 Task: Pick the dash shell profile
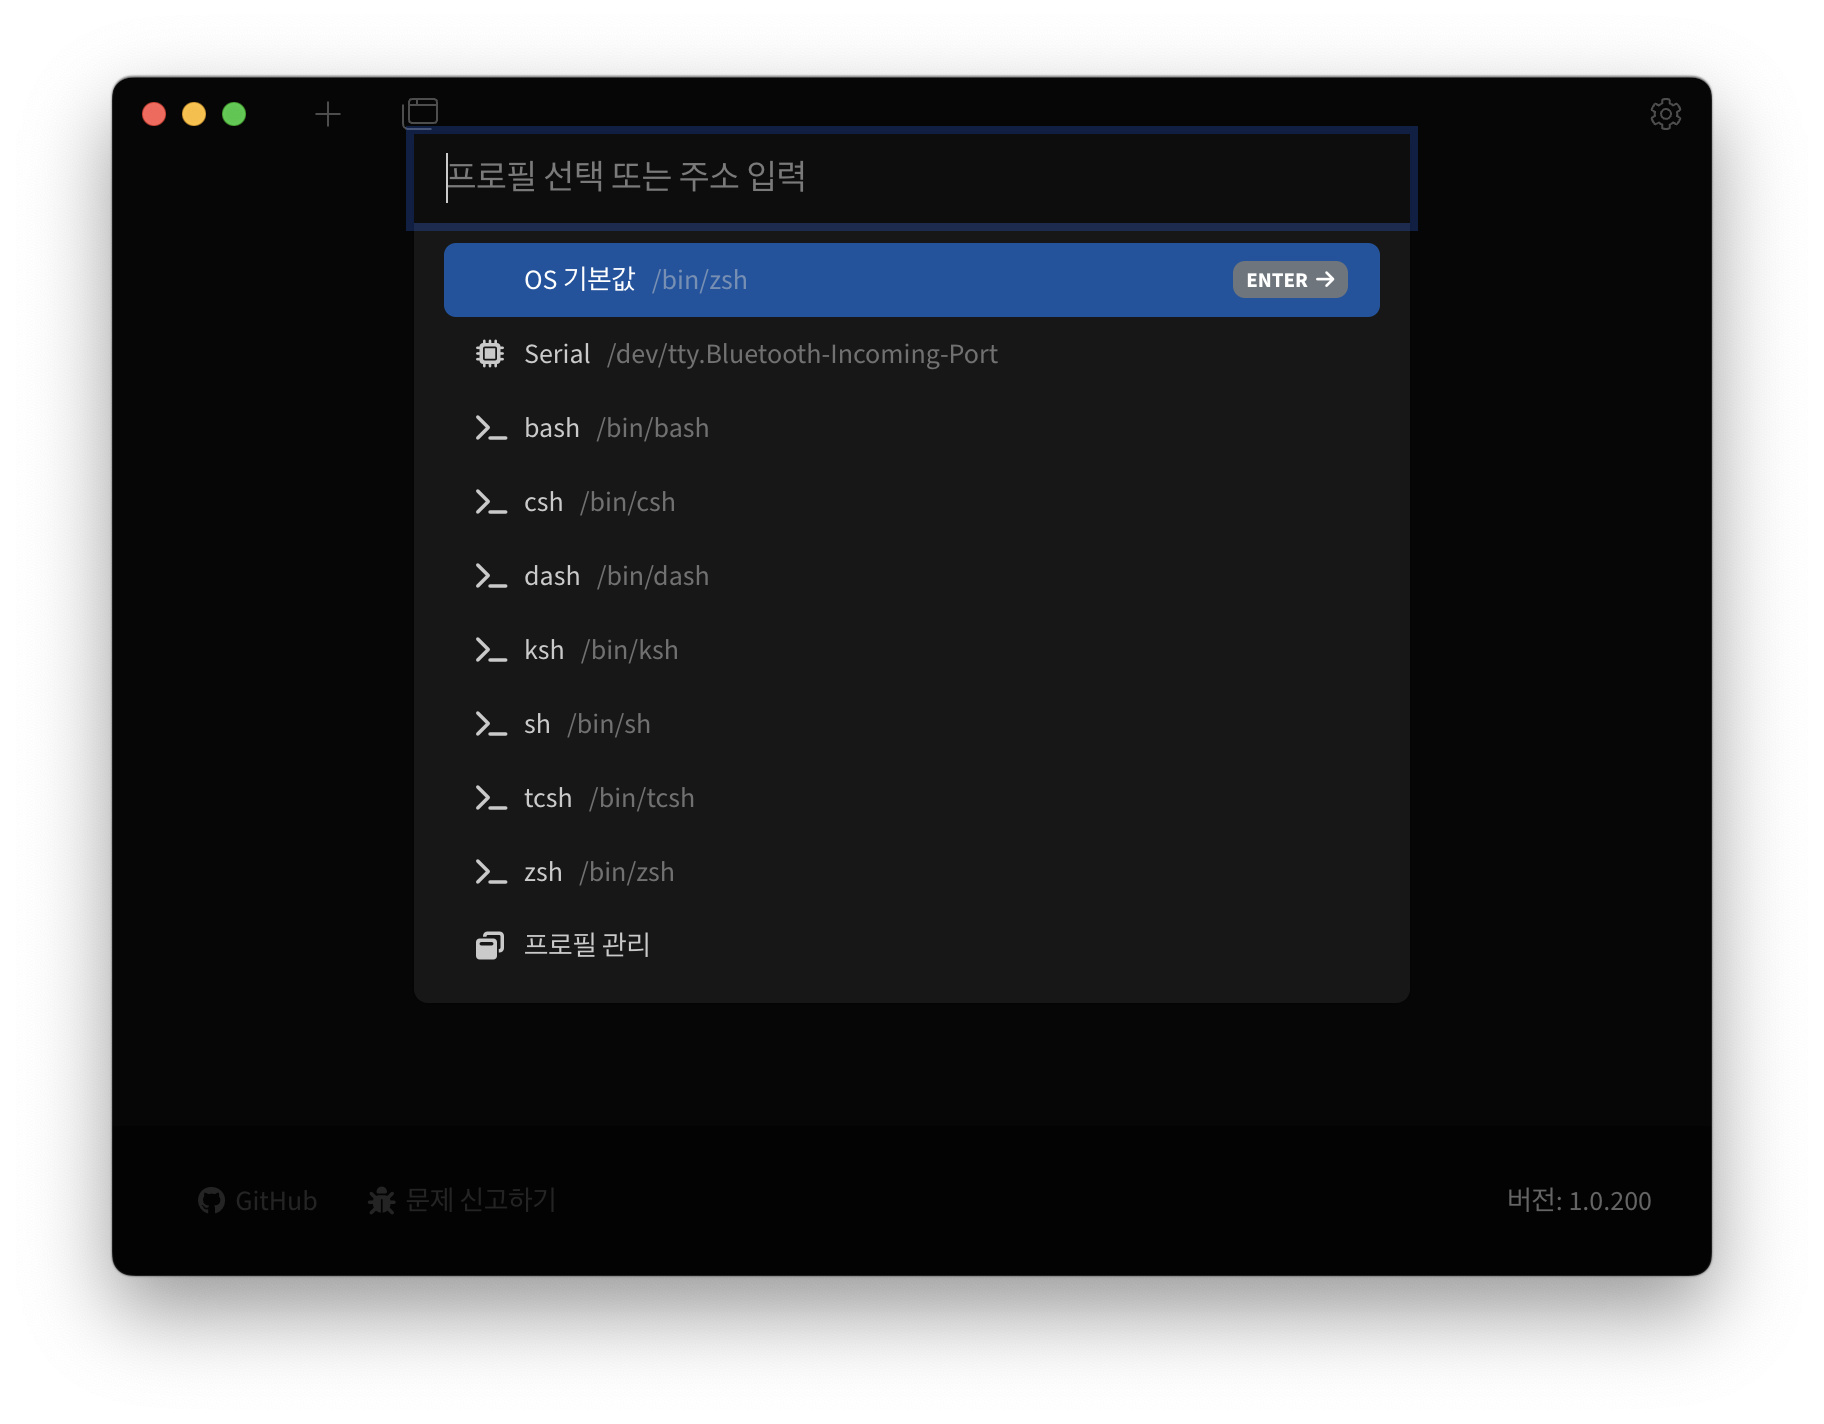click(911, 576)
